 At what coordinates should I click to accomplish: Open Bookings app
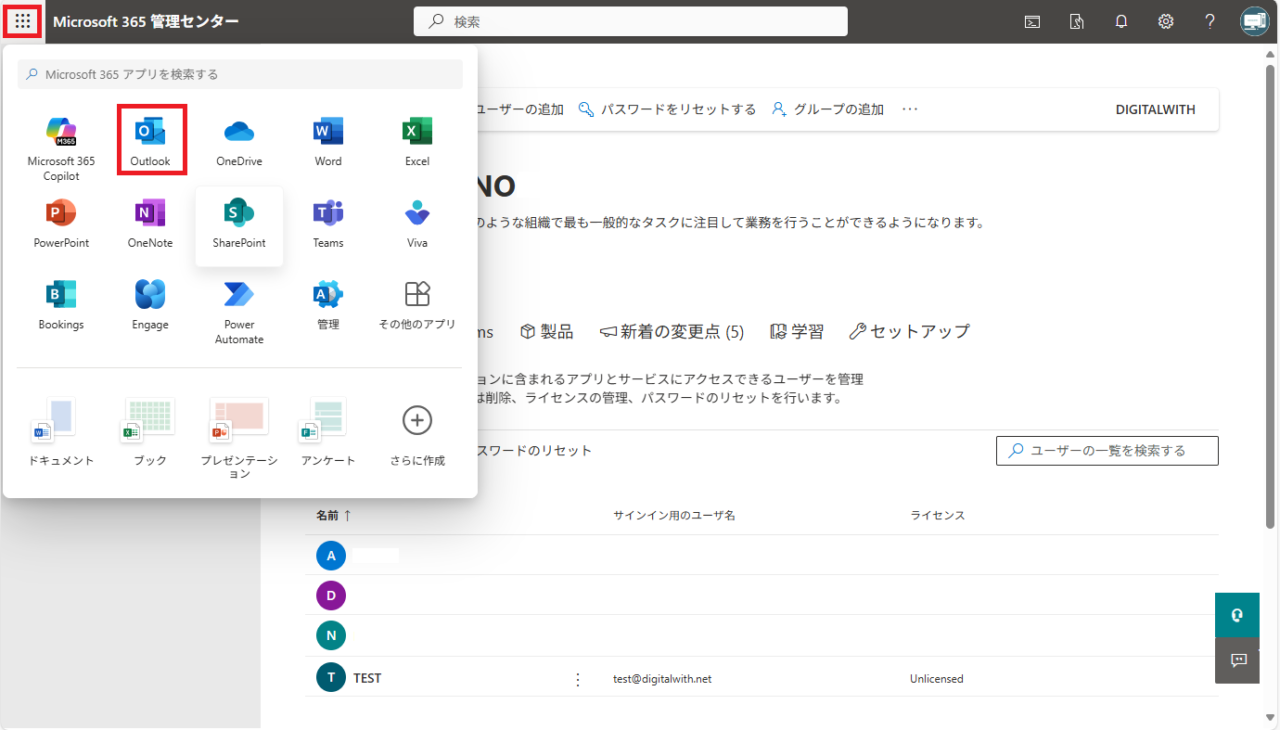coord(61,305)
